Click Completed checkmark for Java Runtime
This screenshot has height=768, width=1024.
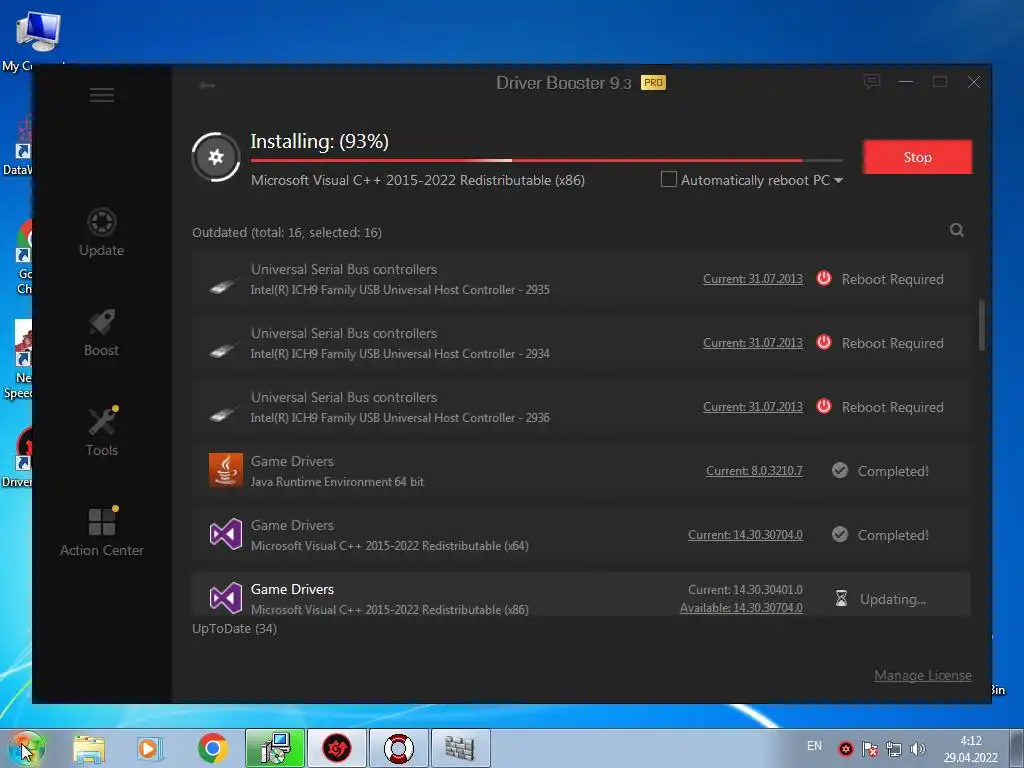tap(840, 470)
